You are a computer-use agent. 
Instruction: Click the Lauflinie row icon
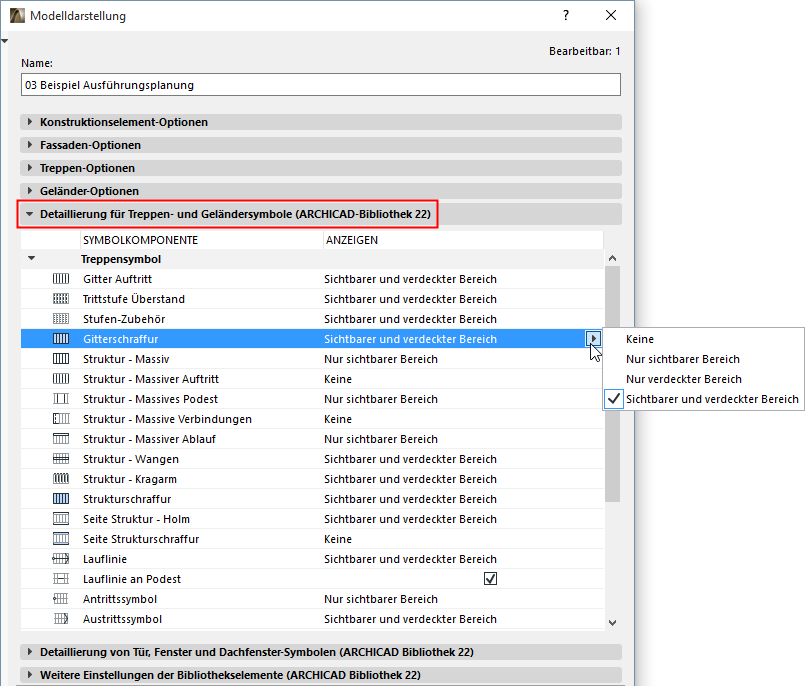pos(61,559)
